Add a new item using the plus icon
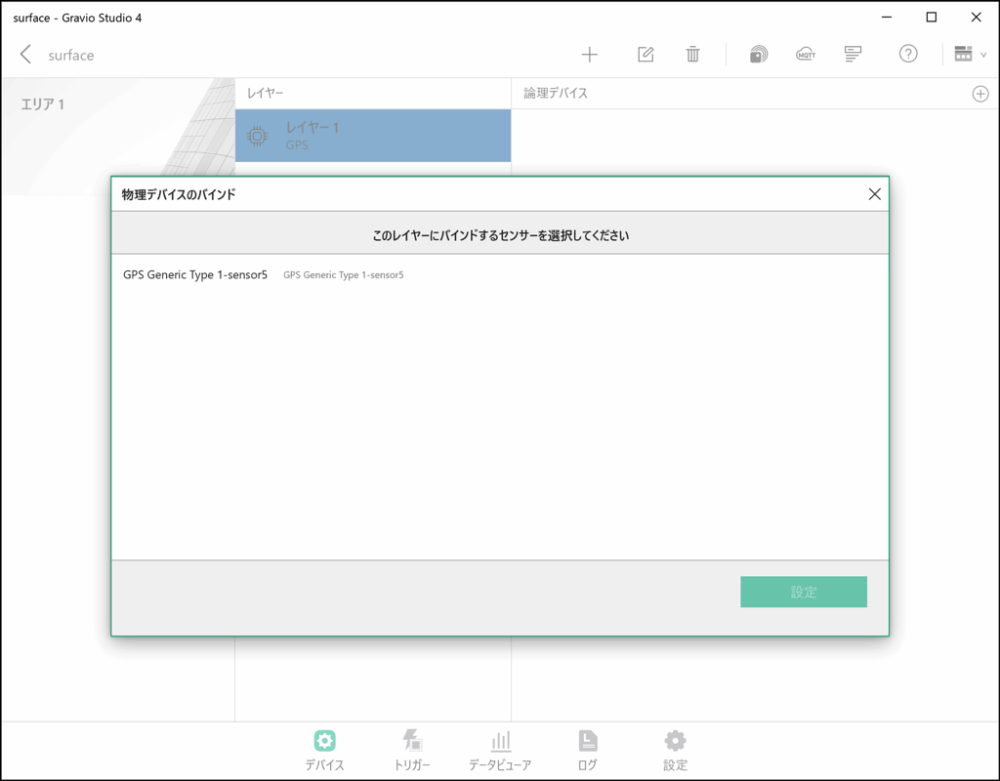The image size is (1000, 781). pyautogui.click(x=590, y=54)
